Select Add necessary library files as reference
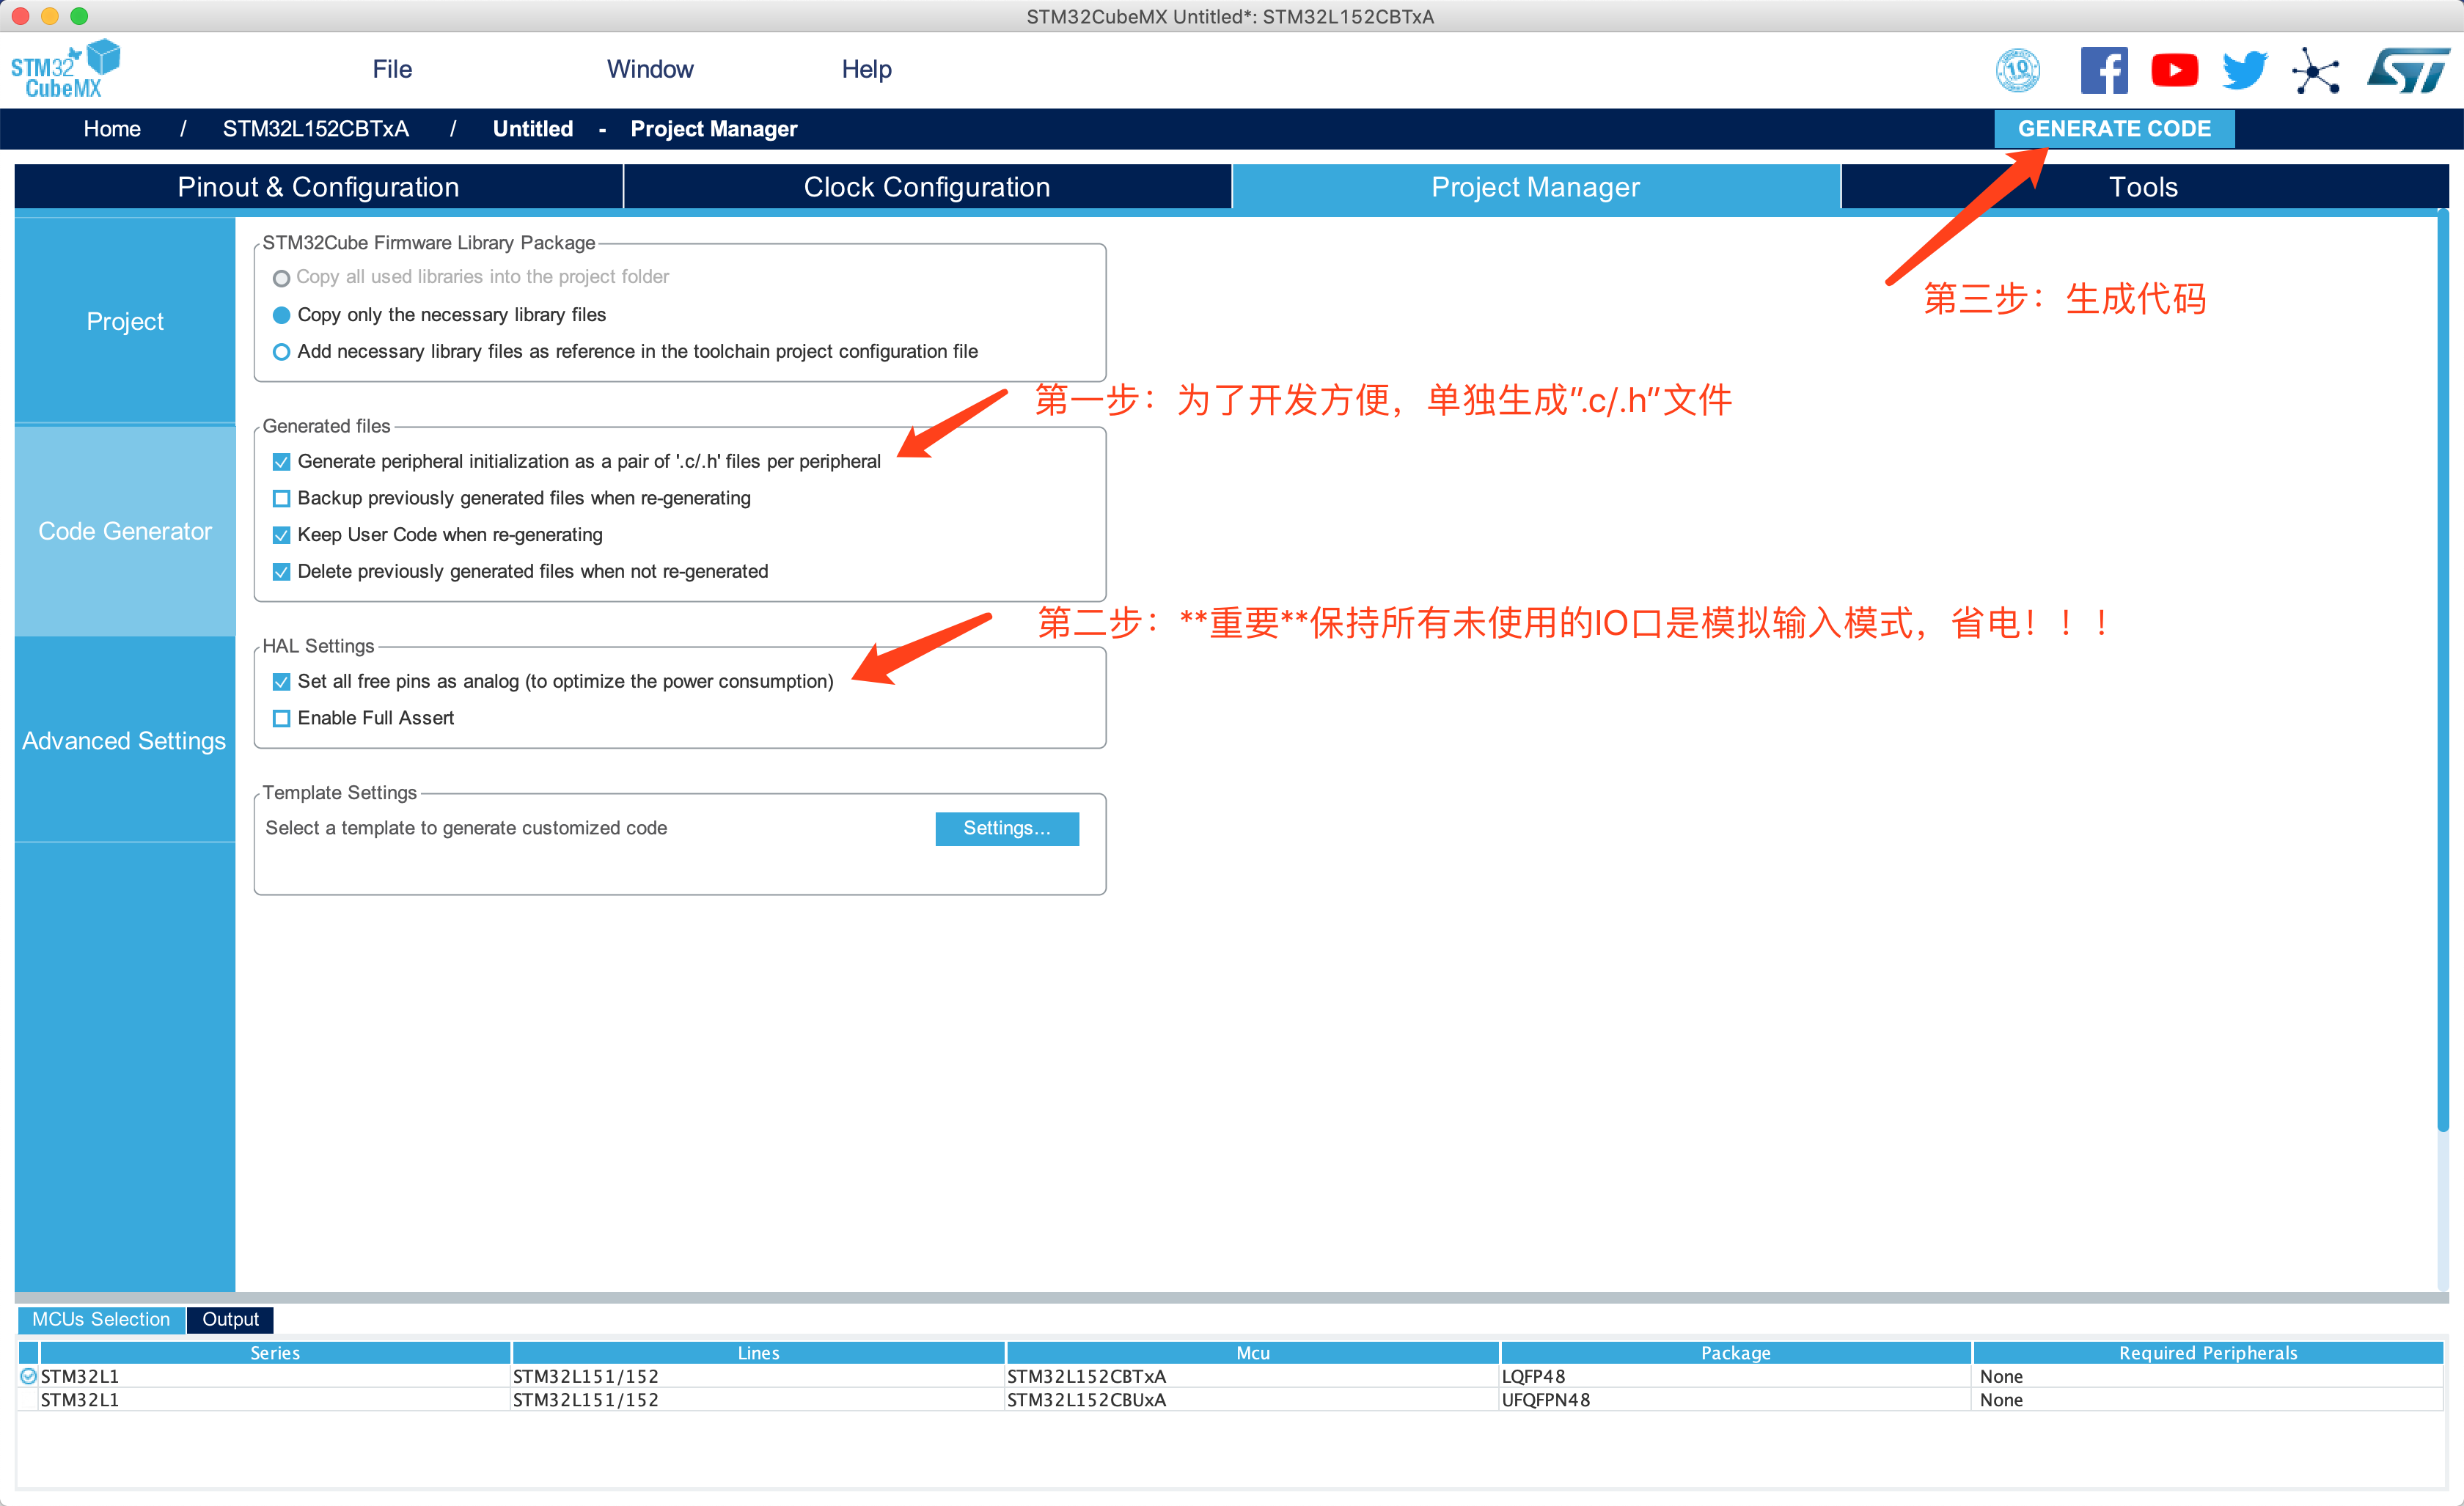Image resolution: width=2464 pixels, height=1506 pixels. click(x=282, y=352)
